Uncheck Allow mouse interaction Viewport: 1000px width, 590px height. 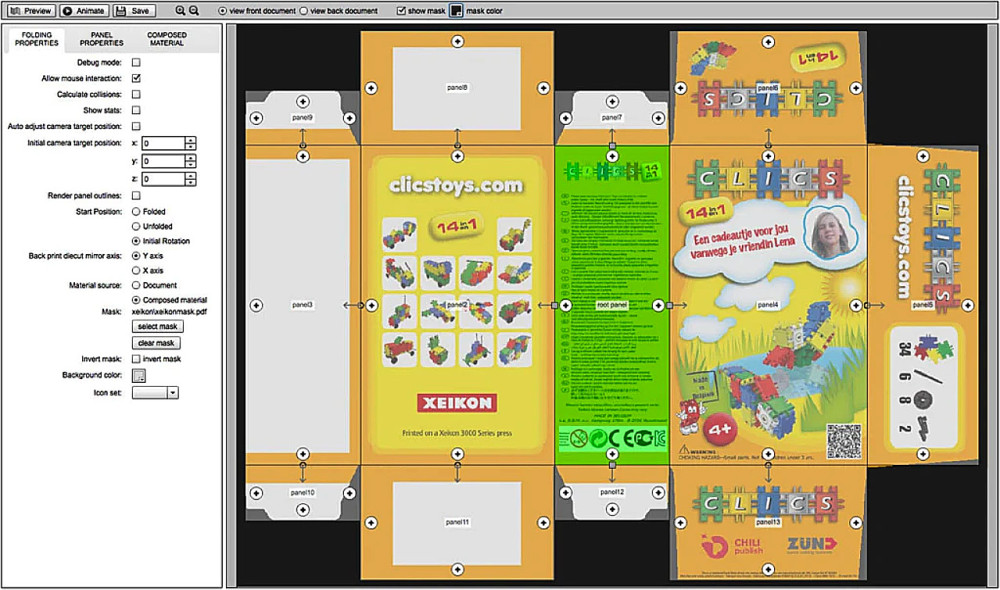136,78
